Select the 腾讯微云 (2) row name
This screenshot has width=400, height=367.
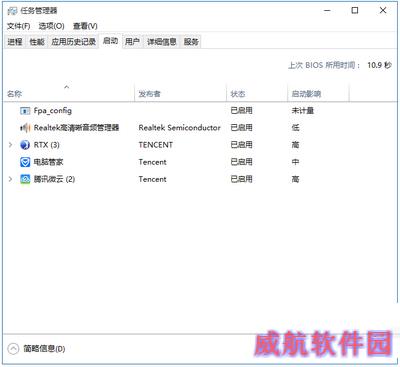[54, 179]
